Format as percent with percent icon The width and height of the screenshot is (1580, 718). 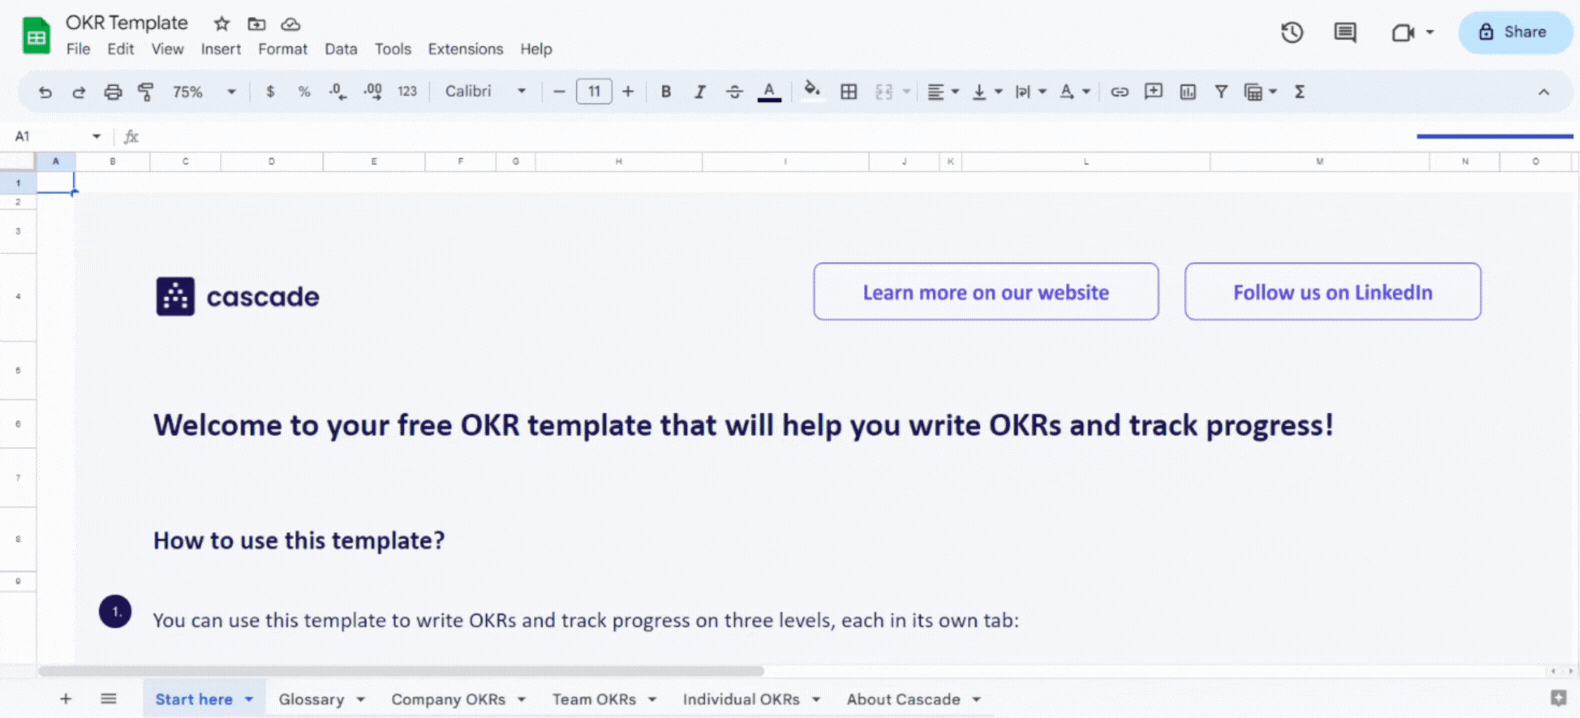pos(304,92)
